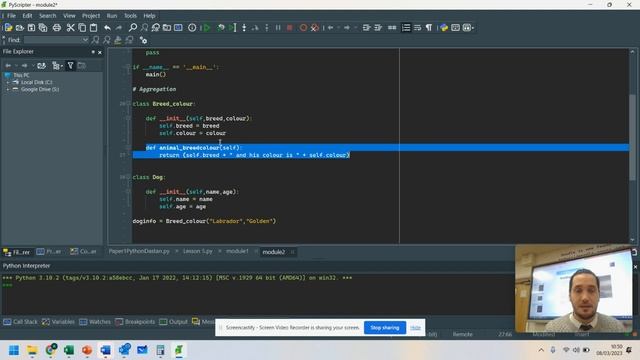Click the Debug icon beside Run
The height and width of the screenshot is (360, 640).
[221, 28]
